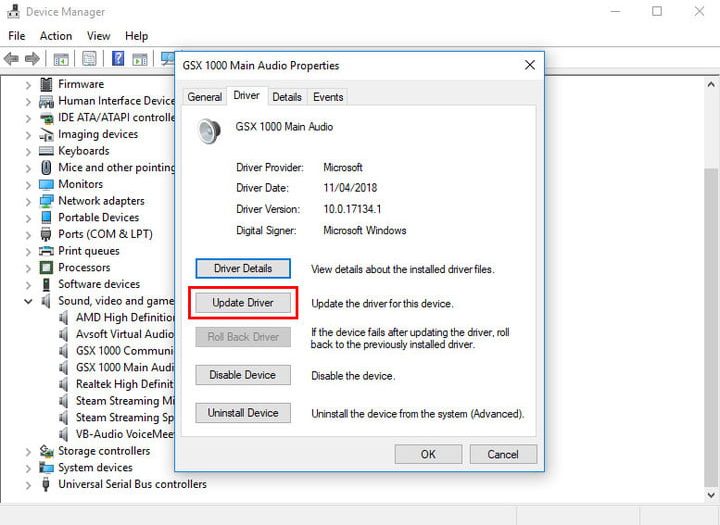The image size is (720, 525).
Task: Click the Update Driver button
Action: pos(242,303)
